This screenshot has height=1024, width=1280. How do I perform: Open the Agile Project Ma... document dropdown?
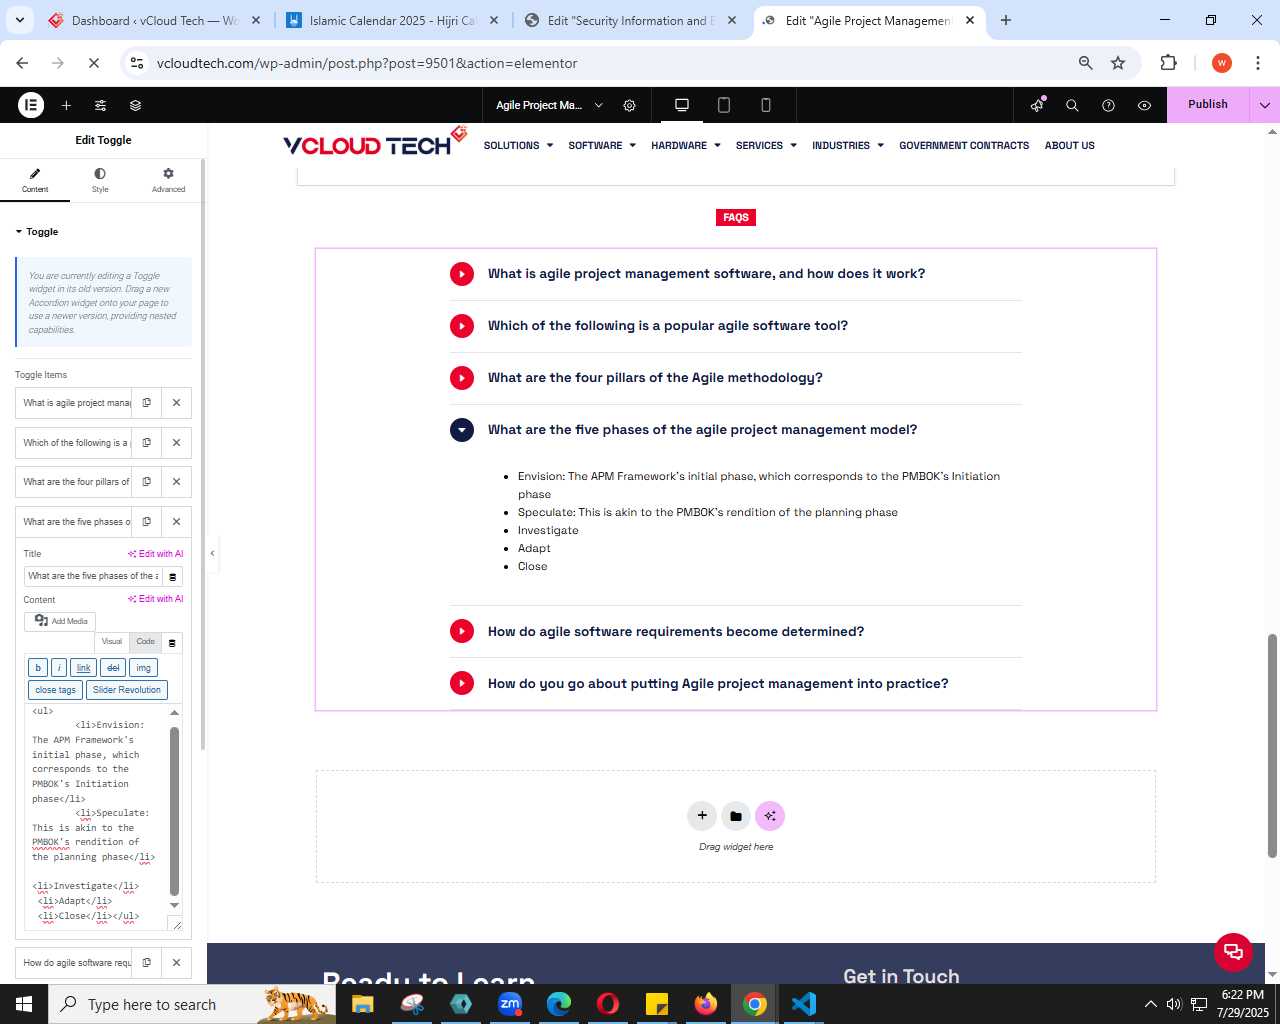pos(549,105)
